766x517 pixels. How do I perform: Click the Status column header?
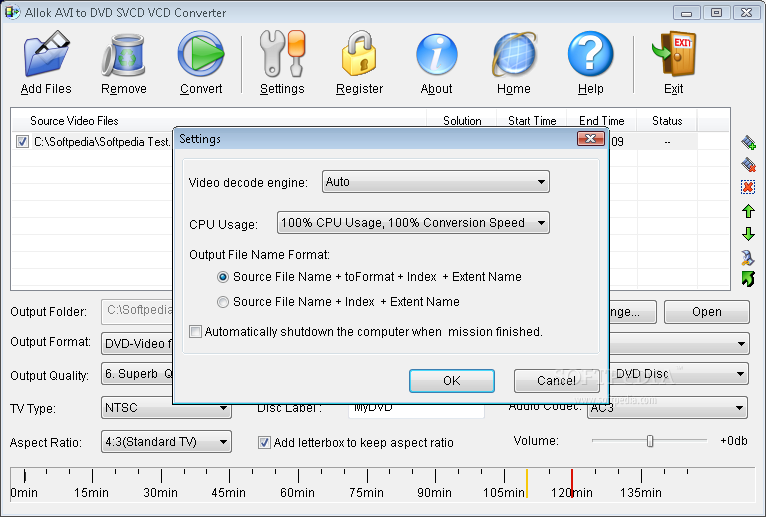point(667,121)
